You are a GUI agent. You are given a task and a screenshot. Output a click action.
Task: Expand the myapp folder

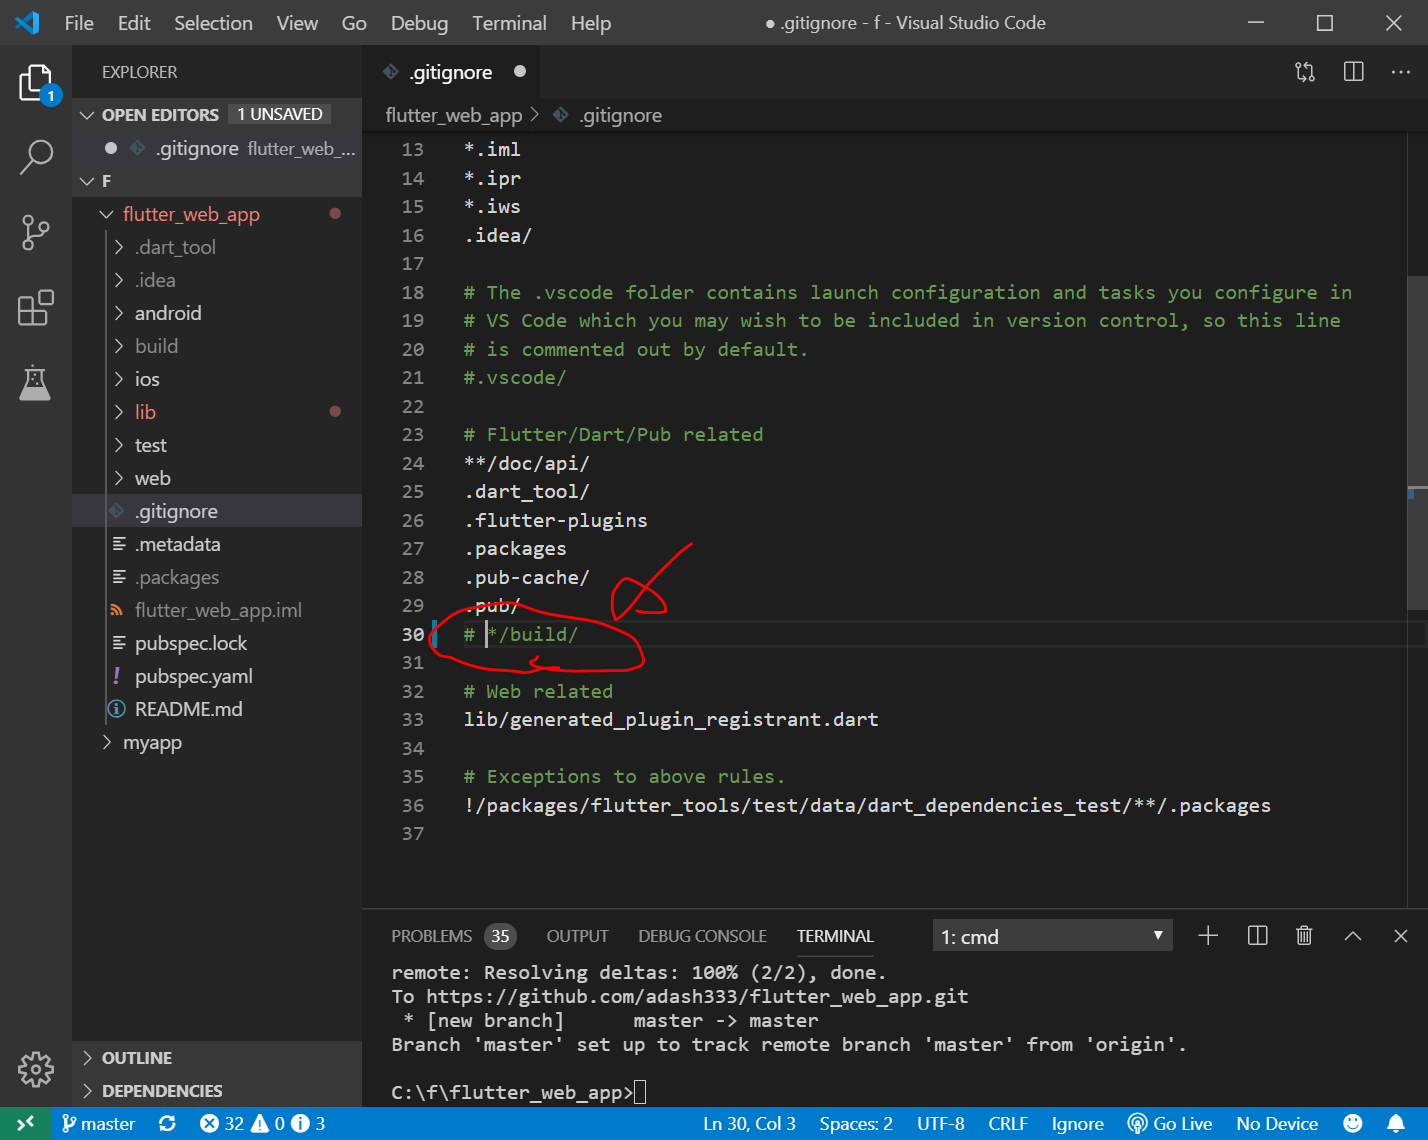(152, 743)
